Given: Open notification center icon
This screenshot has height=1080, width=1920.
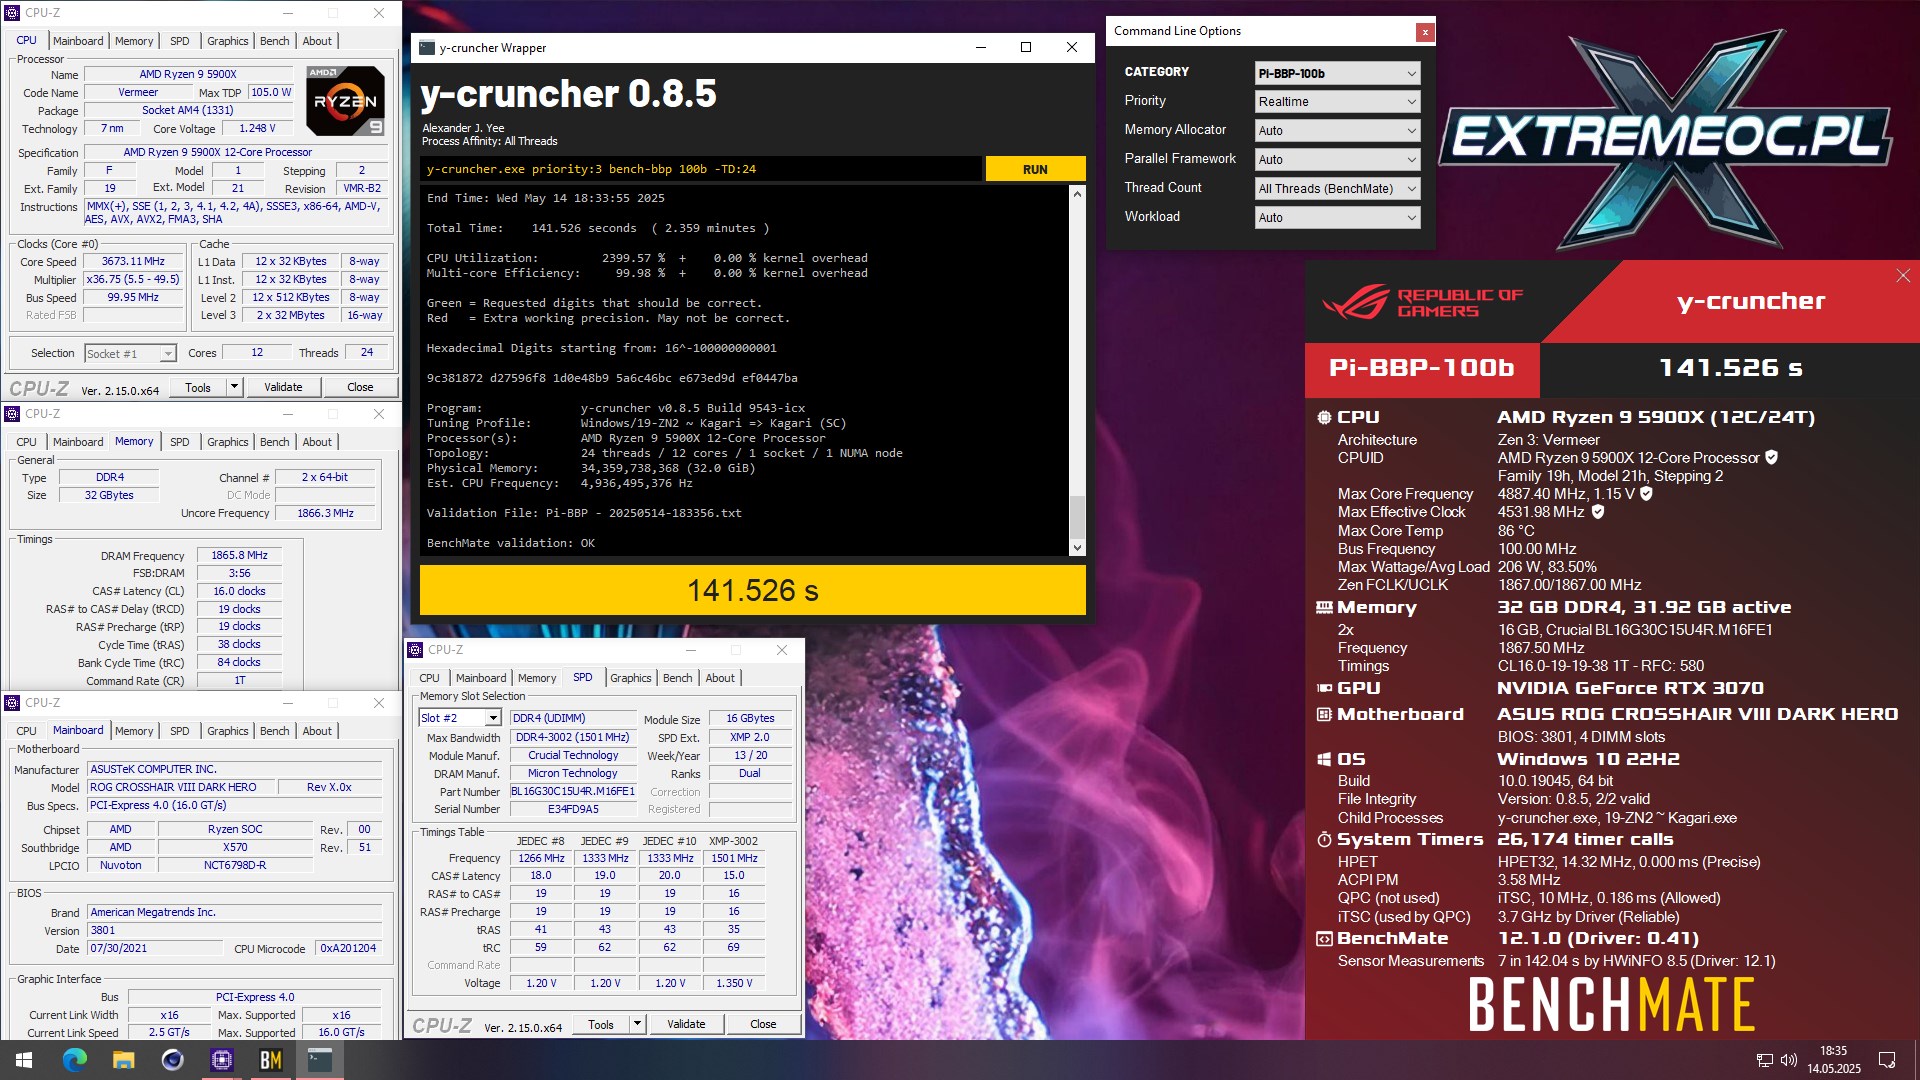Looking at the screenshot, I should point(1886,1060).
